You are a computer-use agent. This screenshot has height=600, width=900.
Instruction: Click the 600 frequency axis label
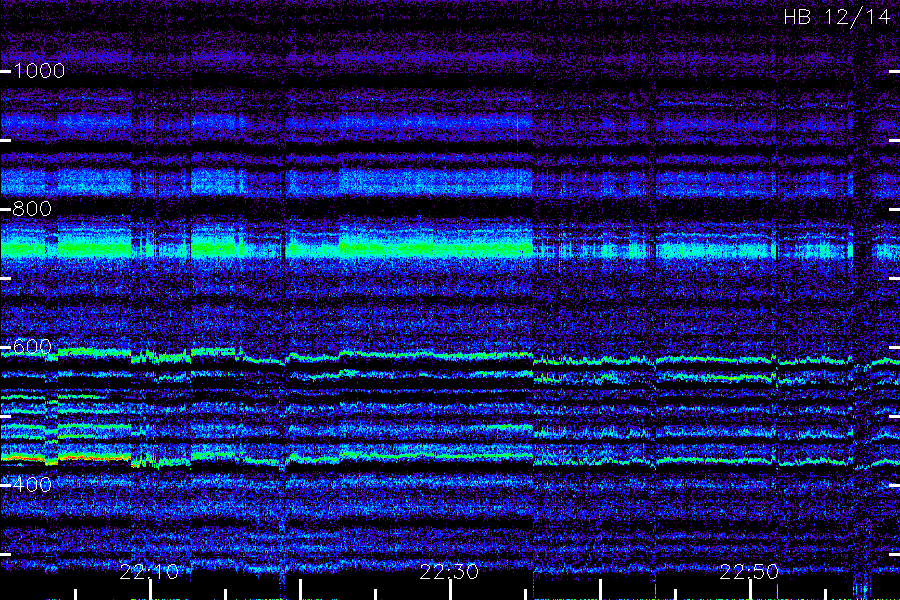[x=32, y=346]
